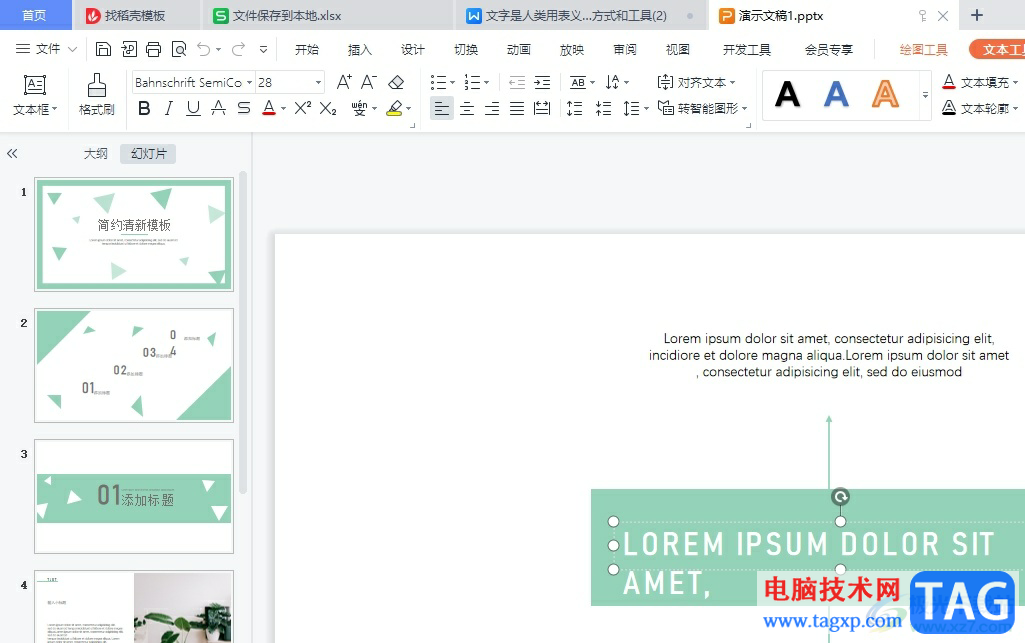
Task: Expand highlight color dropdown arrow
Action: tap(409, 108)
